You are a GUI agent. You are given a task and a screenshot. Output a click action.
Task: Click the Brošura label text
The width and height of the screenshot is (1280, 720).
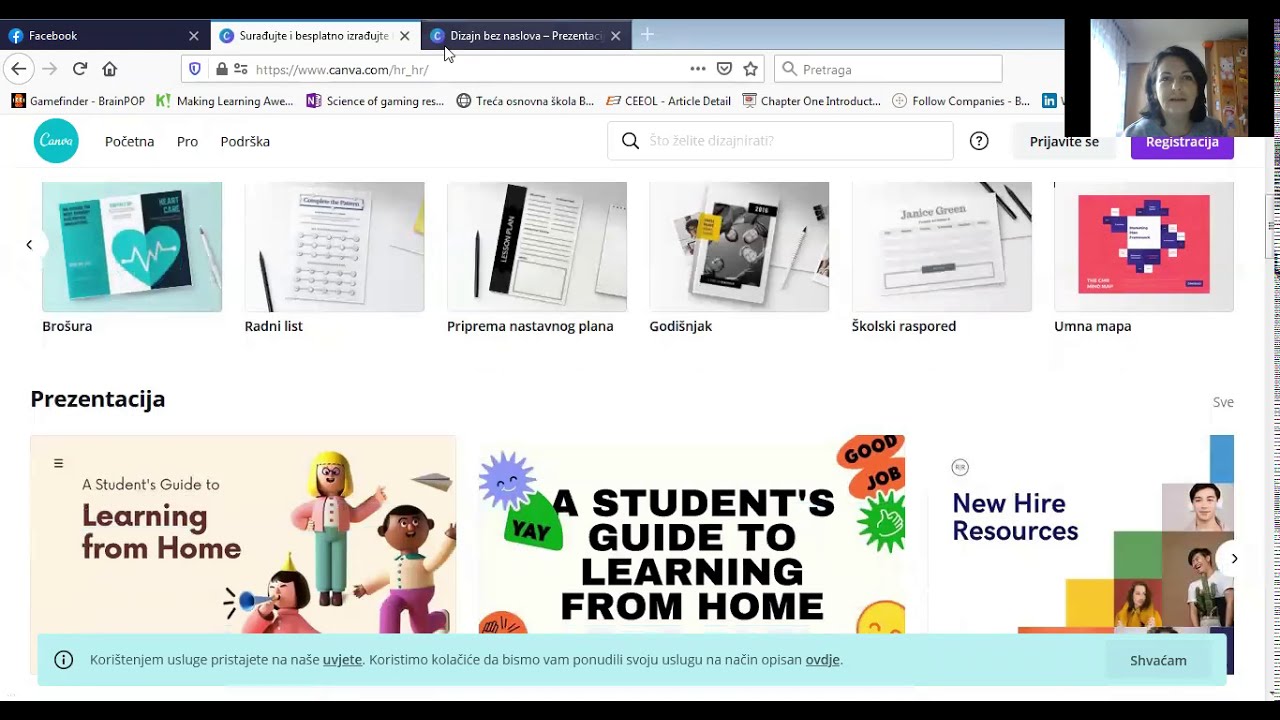point(67,326)
